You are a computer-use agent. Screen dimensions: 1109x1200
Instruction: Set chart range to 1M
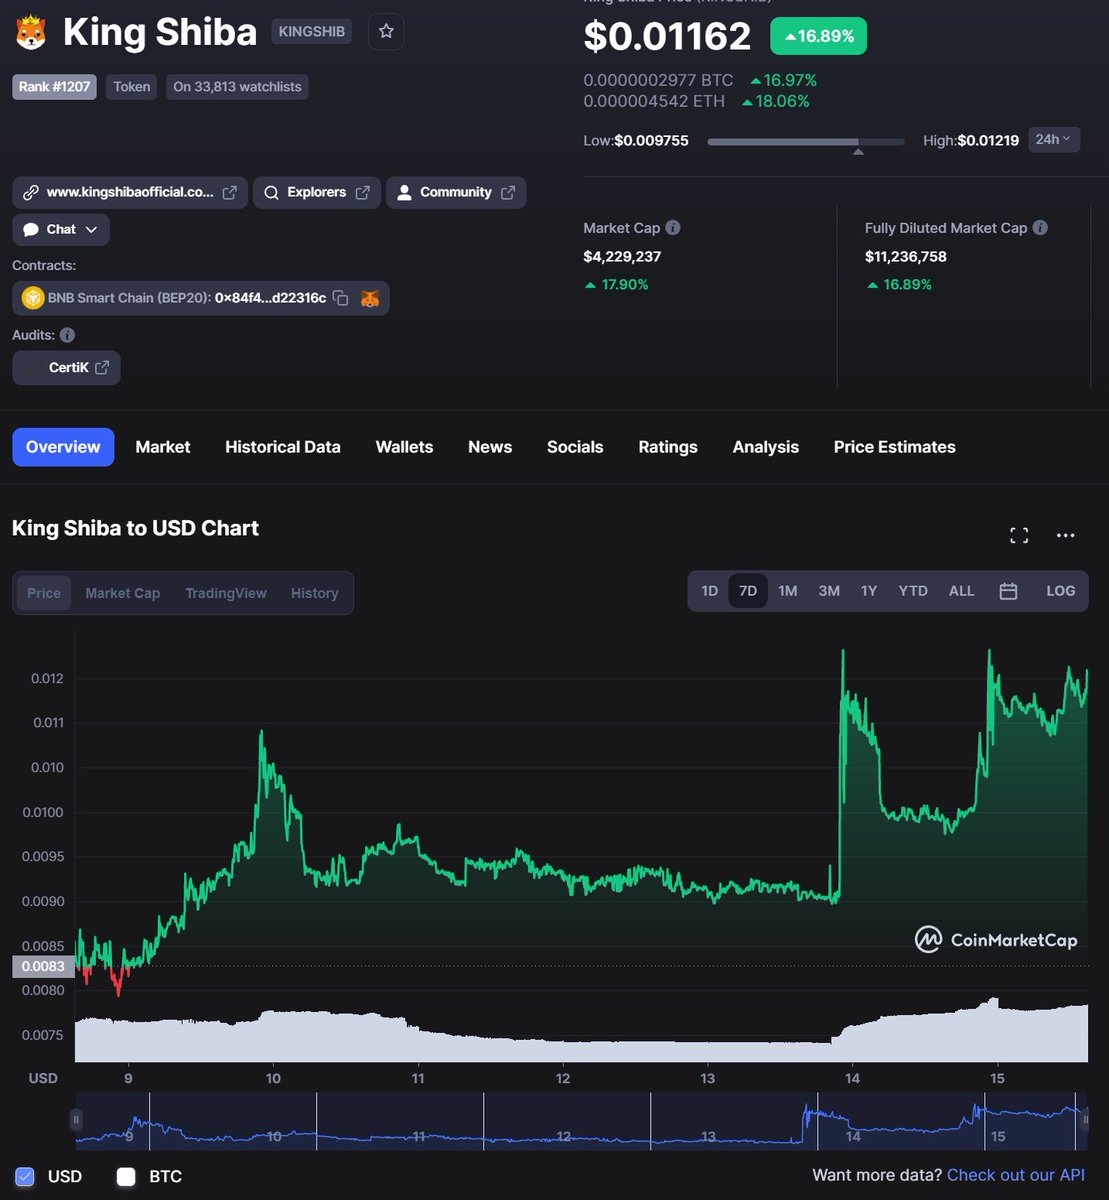coord(788,591)
